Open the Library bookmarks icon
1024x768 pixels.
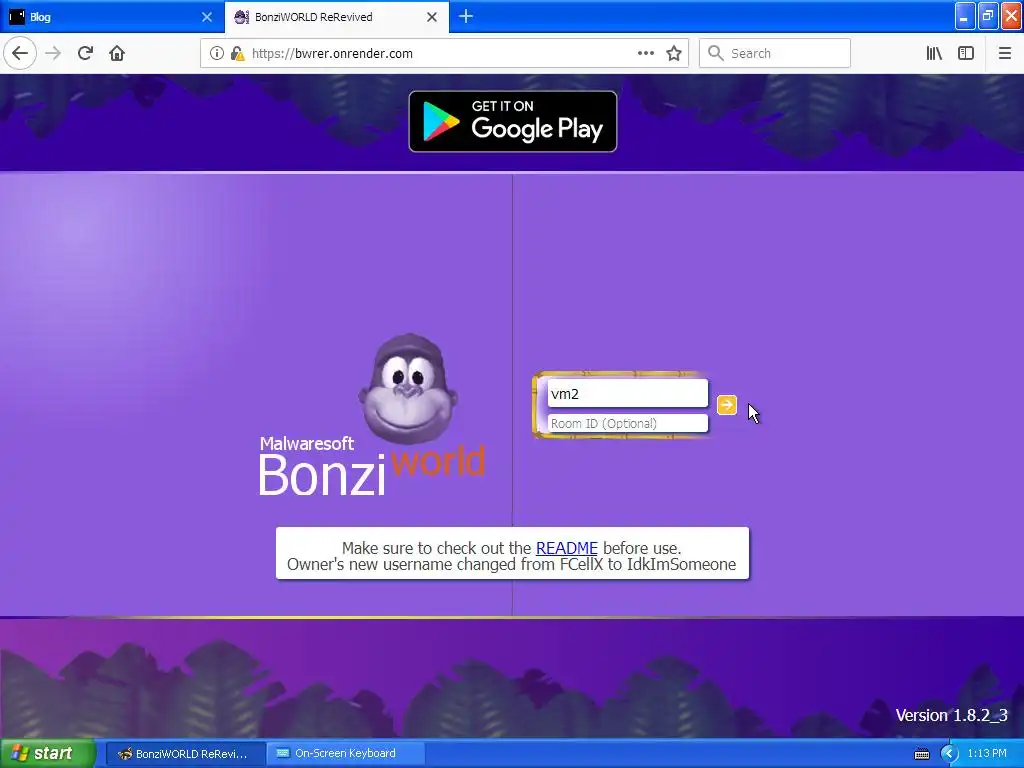pos(934,53)
